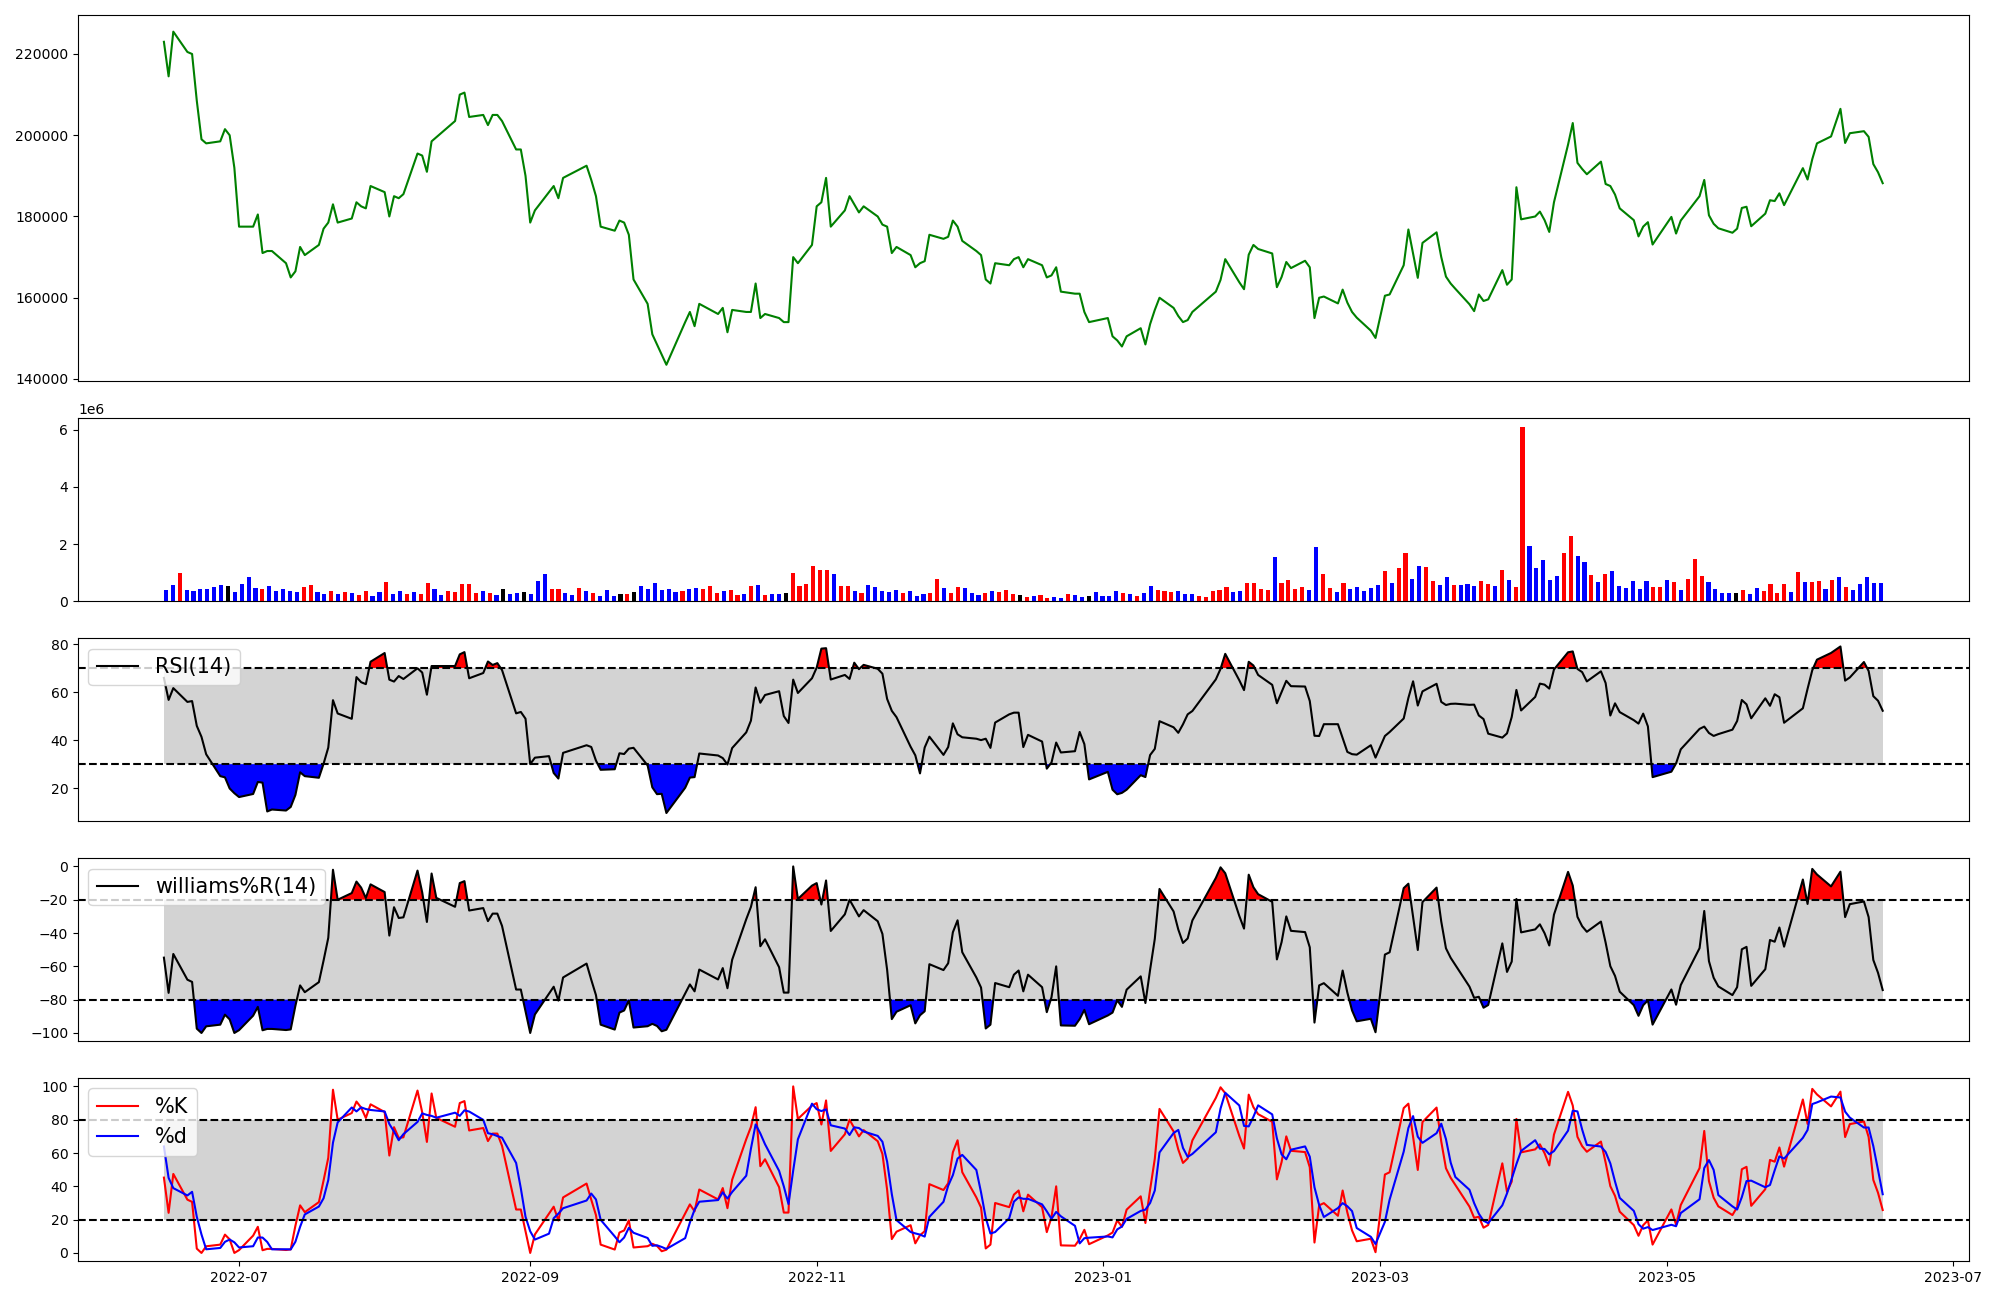Viewport: 2000px width, 1300px height.
Task: Click the 4 tick on volume axis
Action: tap(63, 487)
